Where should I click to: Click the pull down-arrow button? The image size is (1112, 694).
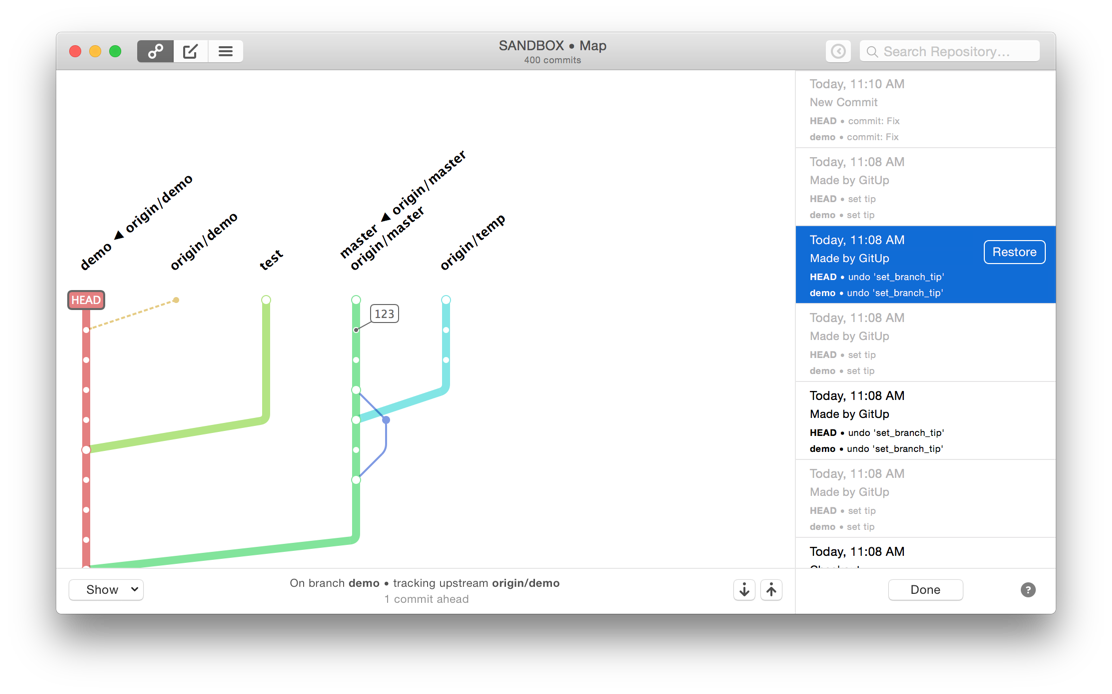[744, 590]
